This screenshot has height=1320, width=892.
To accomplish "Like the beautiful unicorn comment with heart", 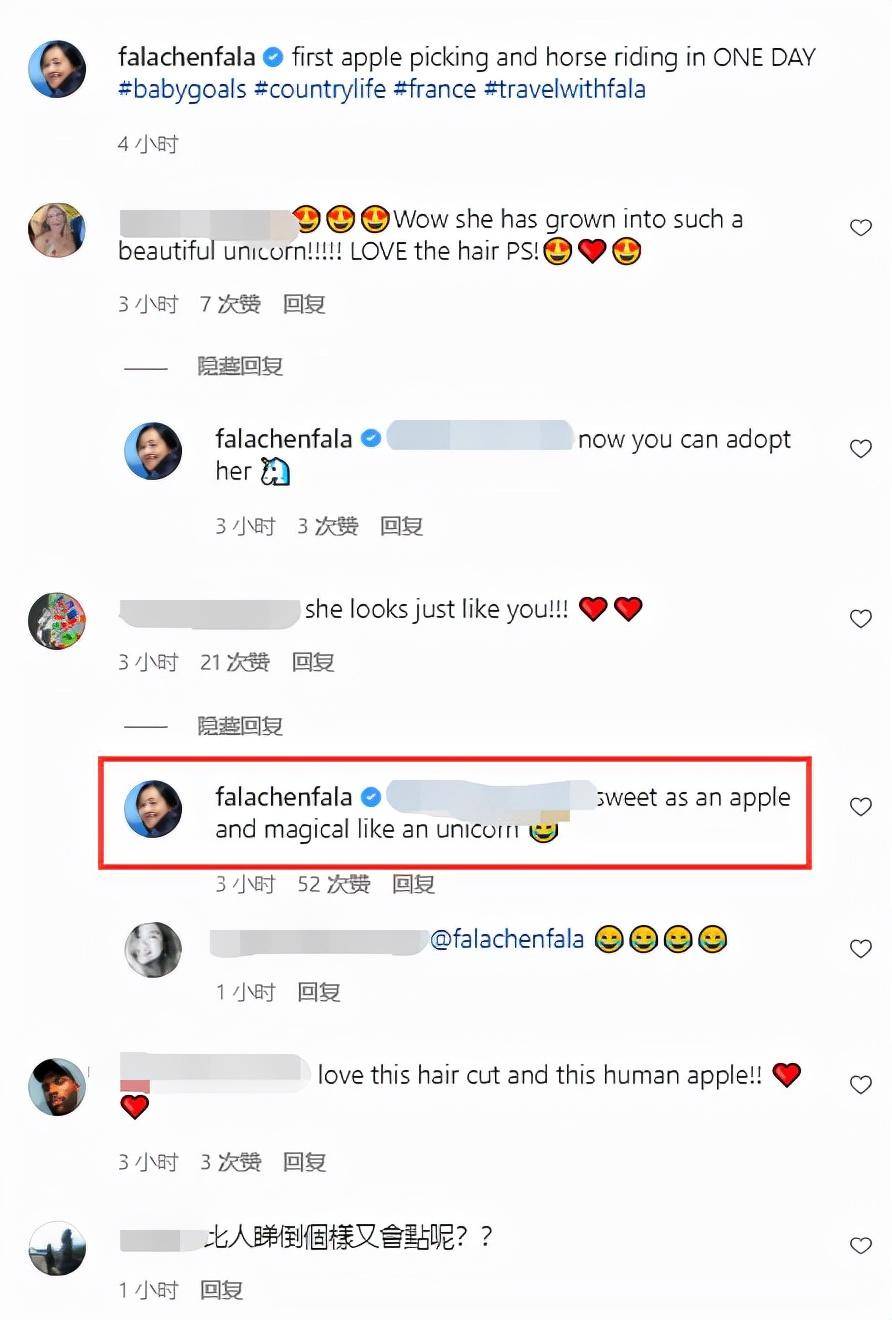I will (860, 228).
